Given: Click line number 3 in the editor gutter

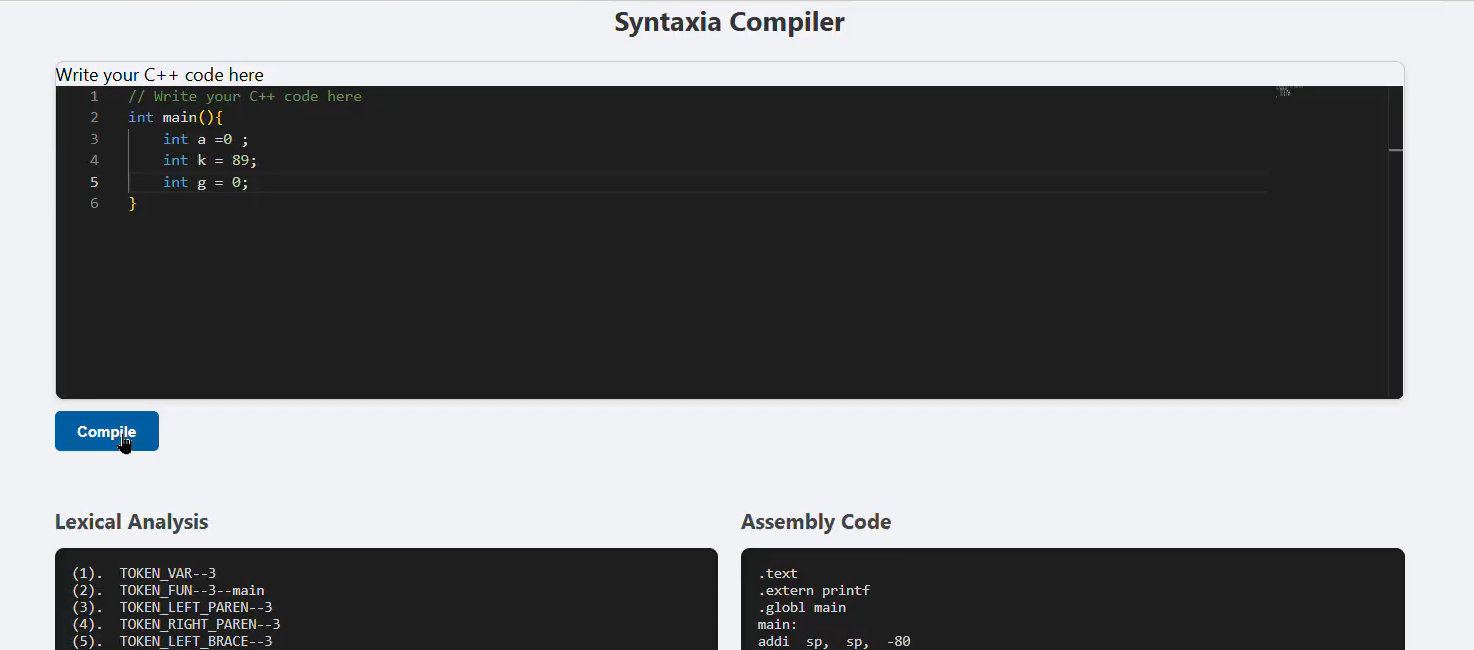Looking at the screenshot, I should (94, 138).
